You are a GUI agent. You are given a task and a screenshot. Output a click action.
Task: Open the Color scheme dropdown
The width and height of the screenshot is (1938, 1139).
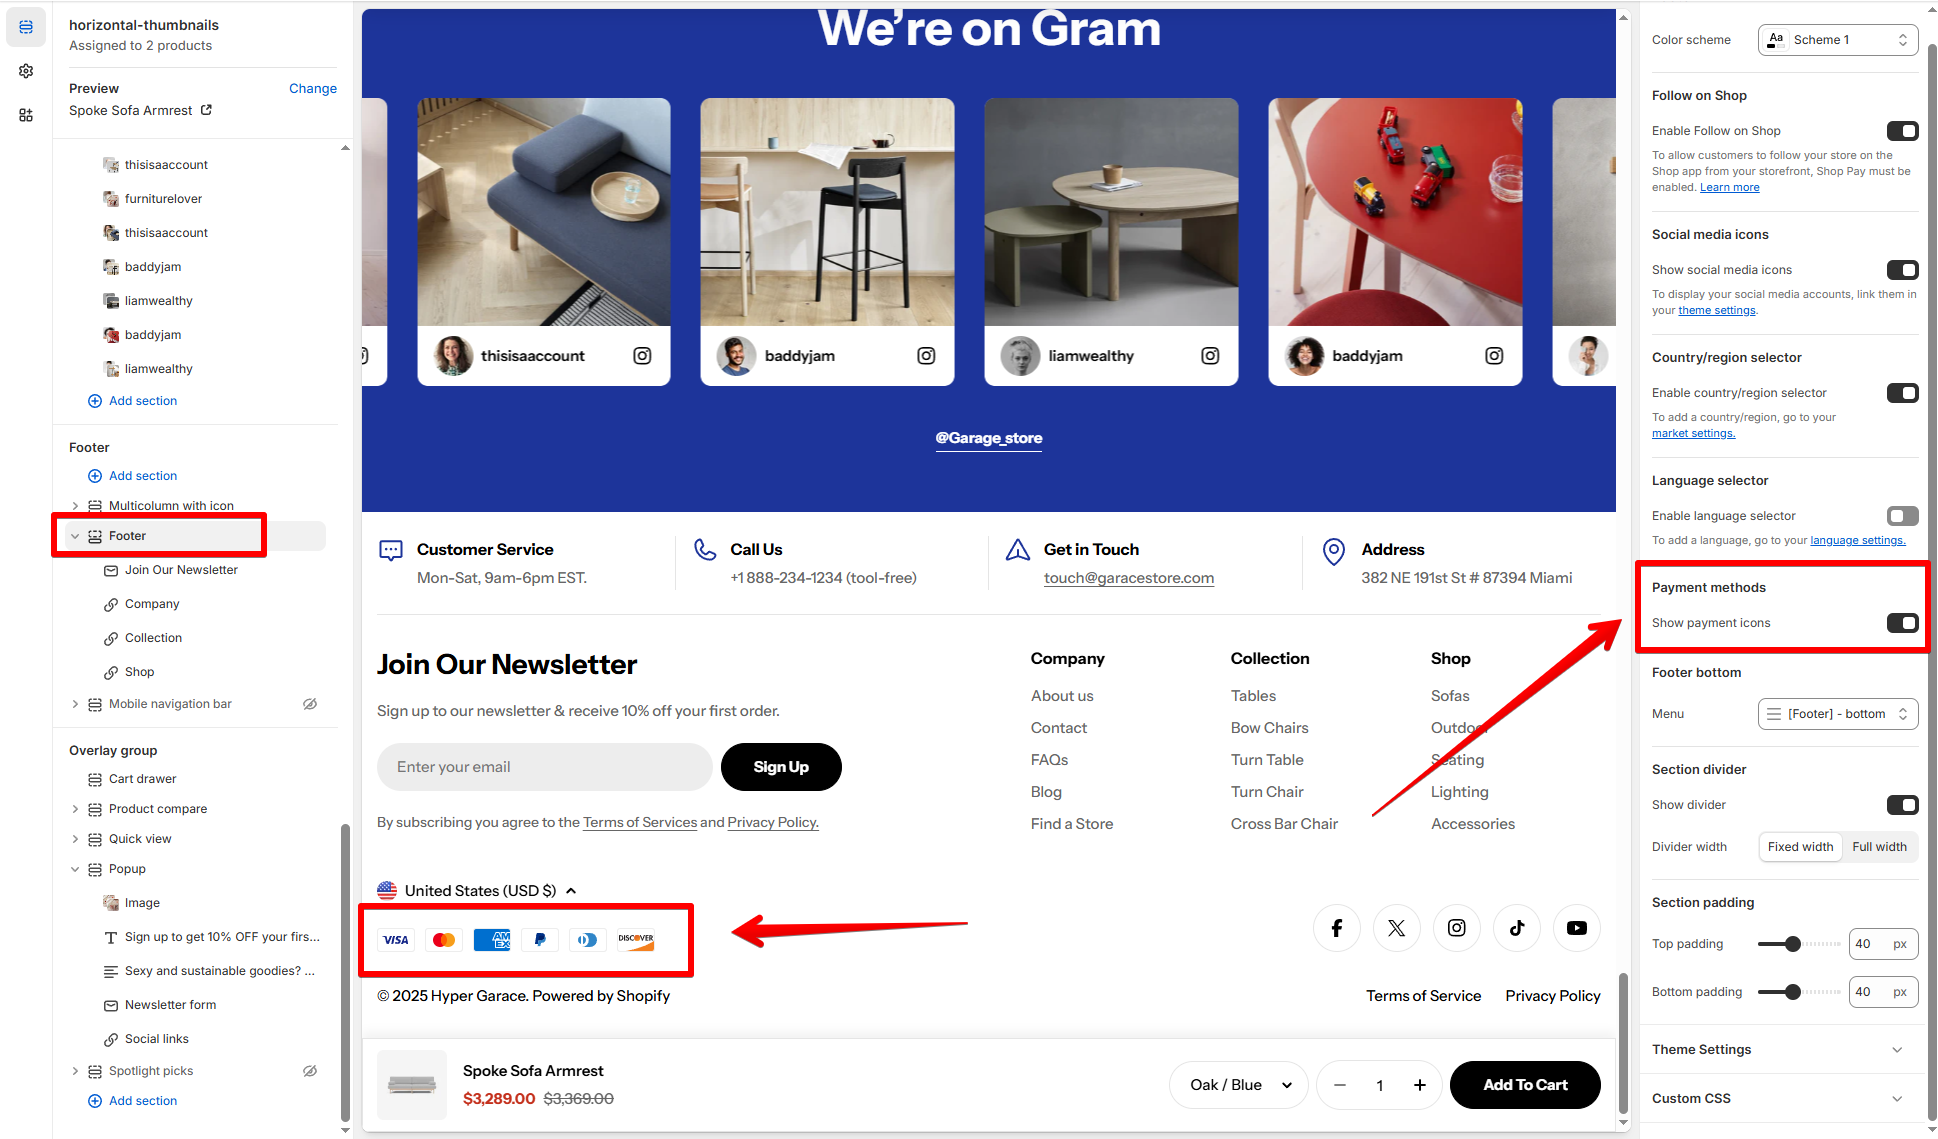tap(1838, 40)
